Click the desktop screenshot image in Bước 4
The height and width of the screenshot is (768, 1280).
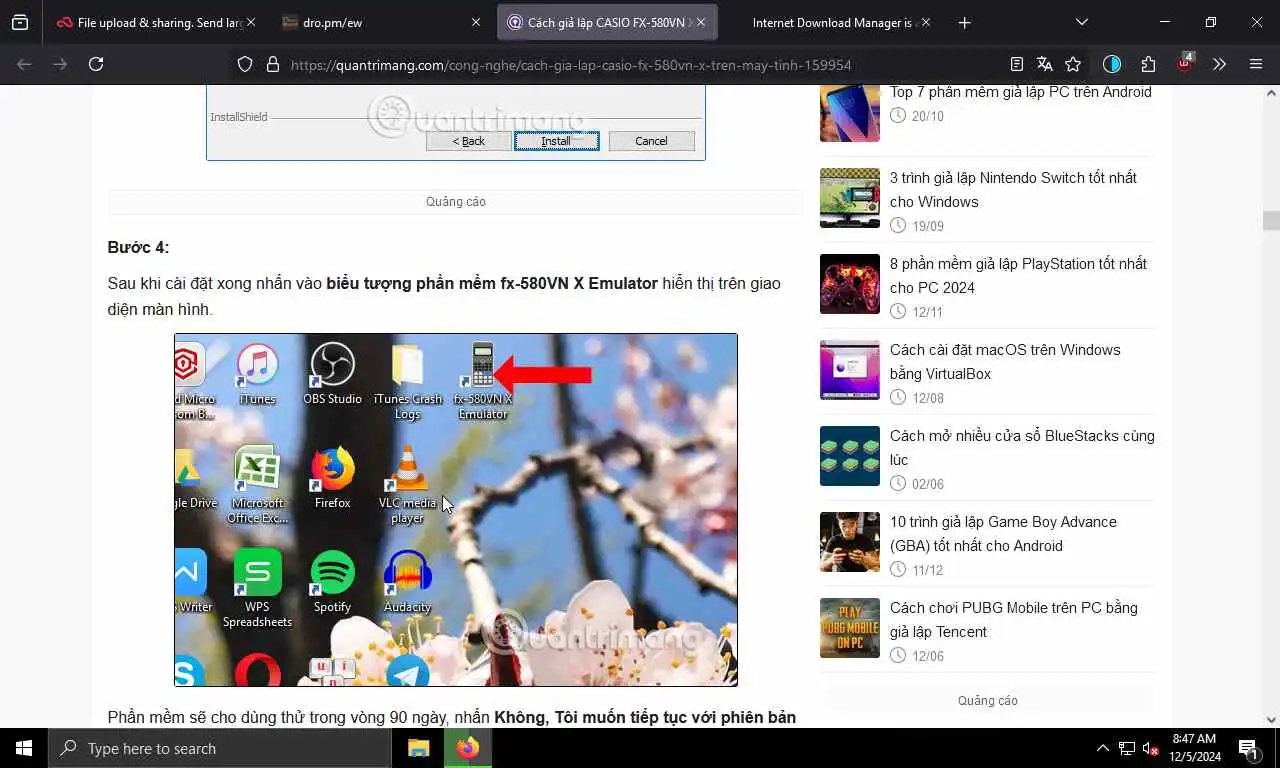pos(456,510)
